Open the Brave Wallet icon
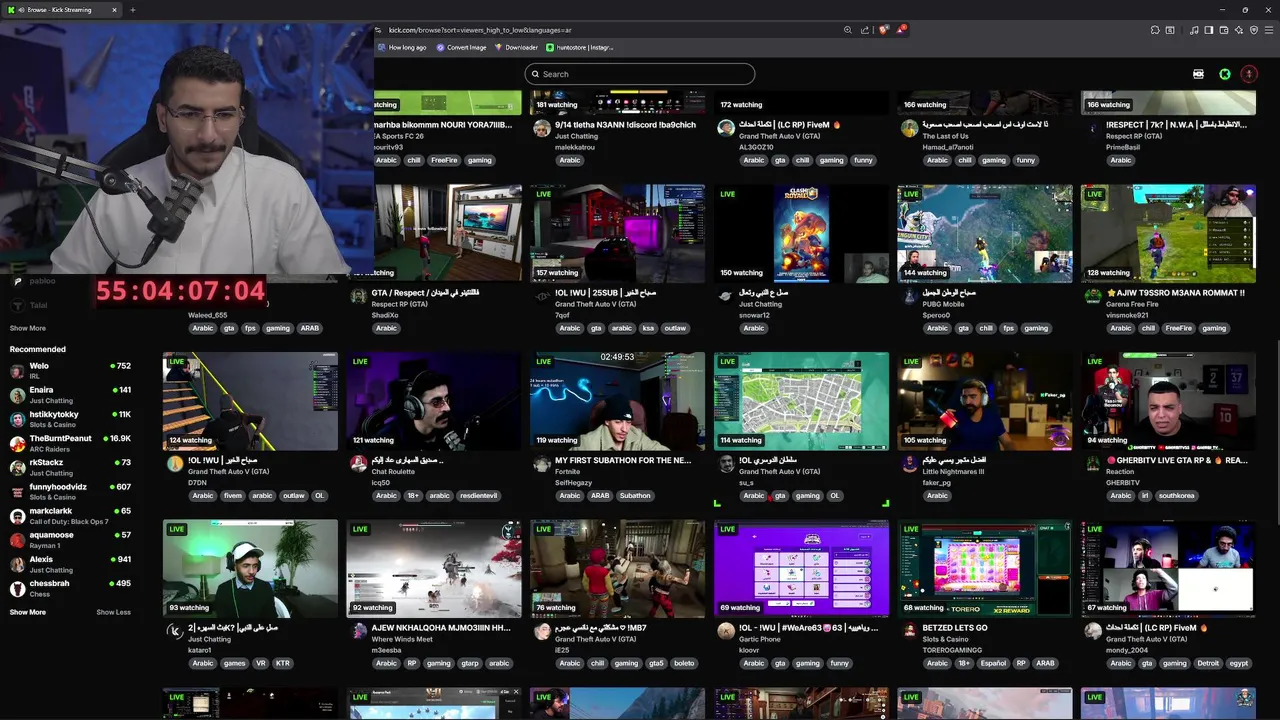 1224,30
